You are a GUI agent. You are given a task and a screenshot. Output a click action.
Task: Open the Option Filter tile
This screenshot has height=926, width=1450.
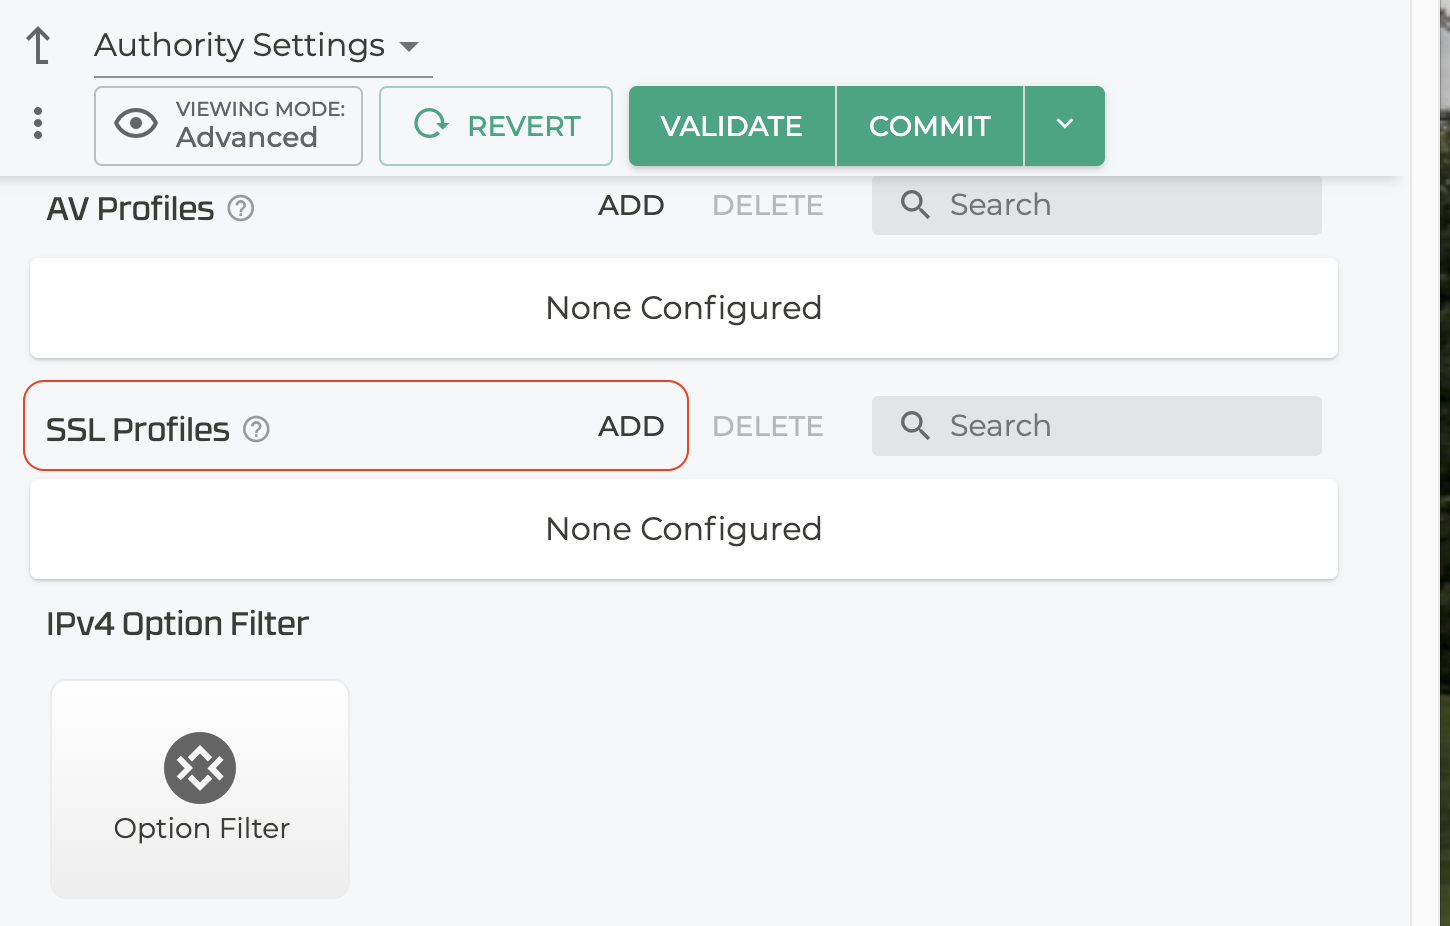tap(200, 789)
